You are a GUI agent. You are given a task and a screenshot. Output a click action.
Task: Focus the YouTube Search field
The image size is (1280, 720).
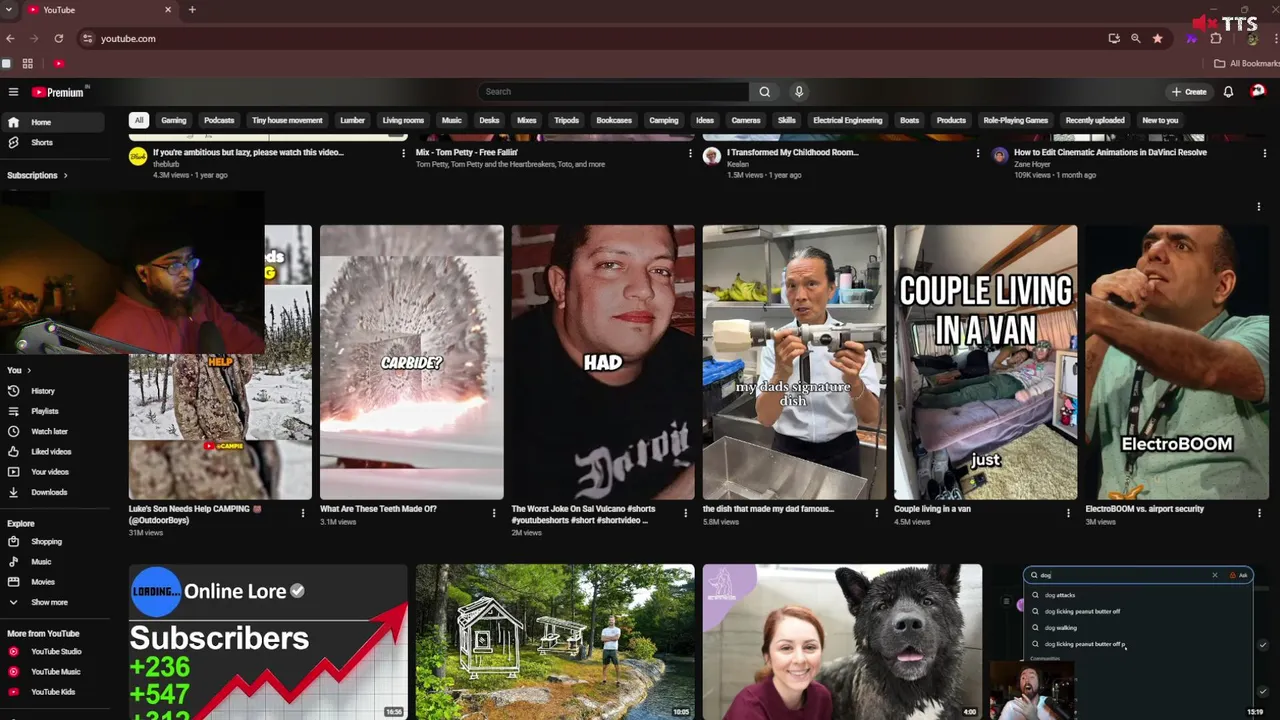613,92
